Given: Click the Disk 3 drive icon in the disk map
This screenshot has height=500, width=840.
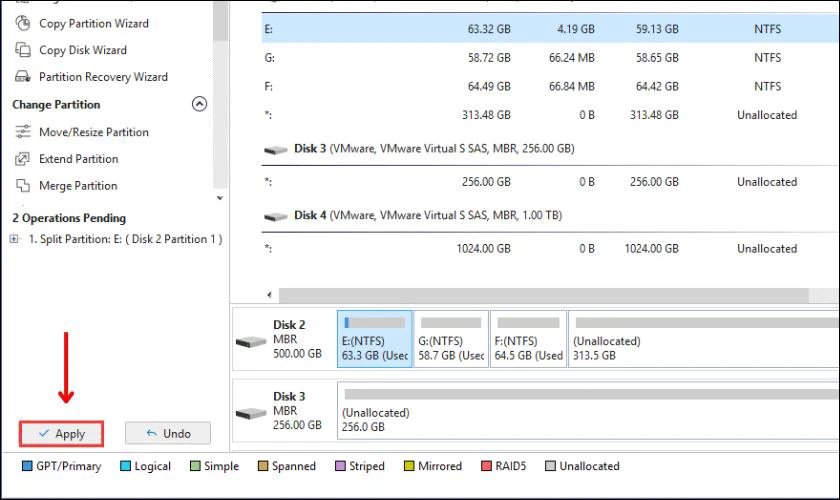Looking at the screenshot, I should click(x=251, y=413).
